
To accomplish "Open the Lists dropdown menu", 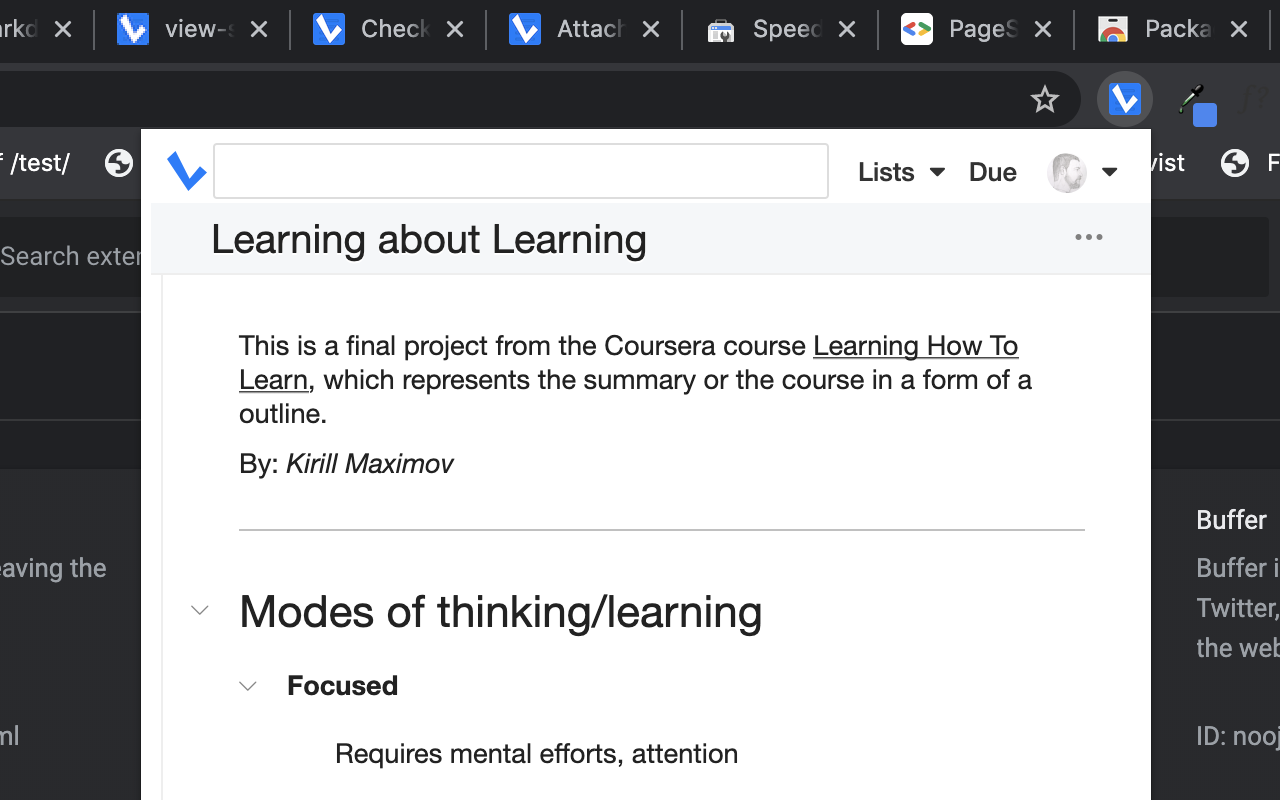I will pos(900,172).
